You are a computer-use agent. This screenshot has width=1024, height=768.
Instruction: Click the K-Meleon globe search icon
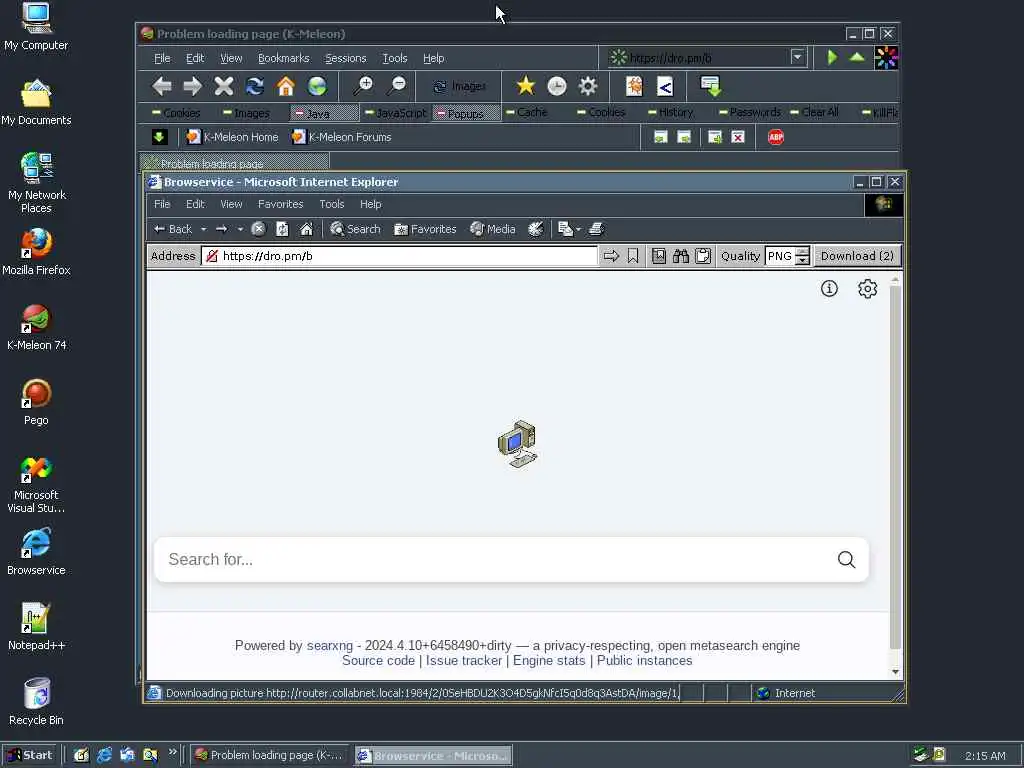pos(317,86)
